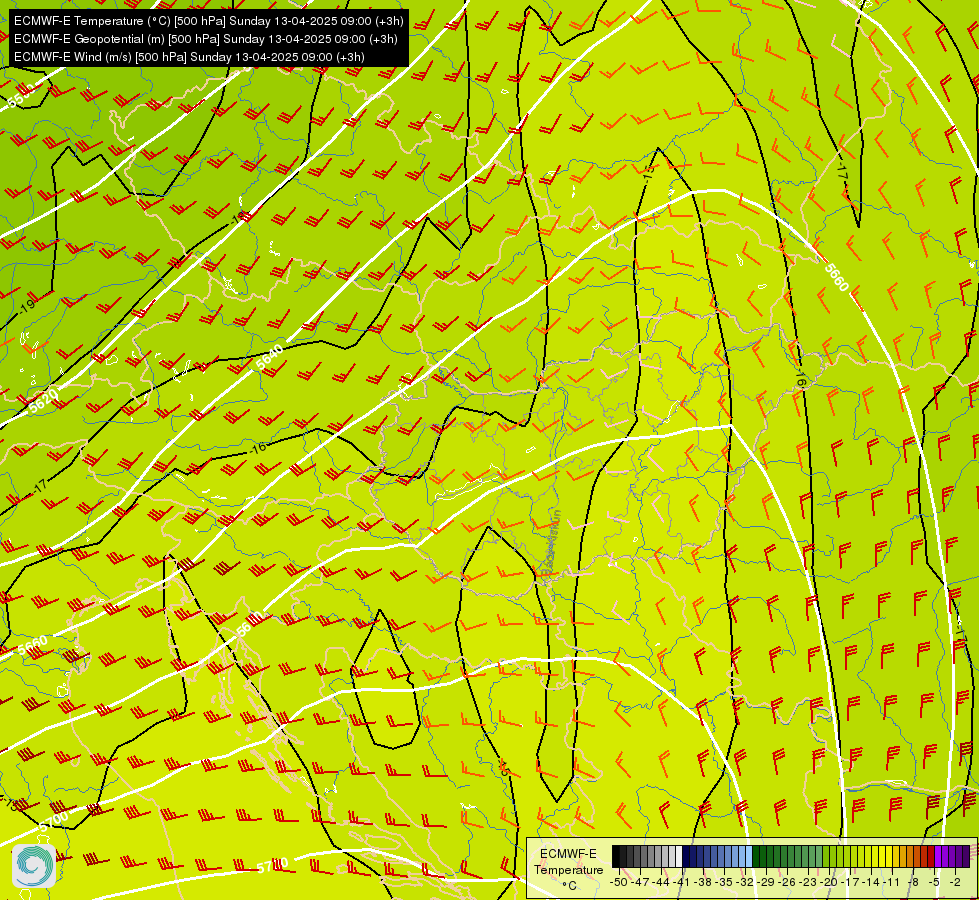Click the darkest red legend swatch left of -5

[x=931, y=856]
